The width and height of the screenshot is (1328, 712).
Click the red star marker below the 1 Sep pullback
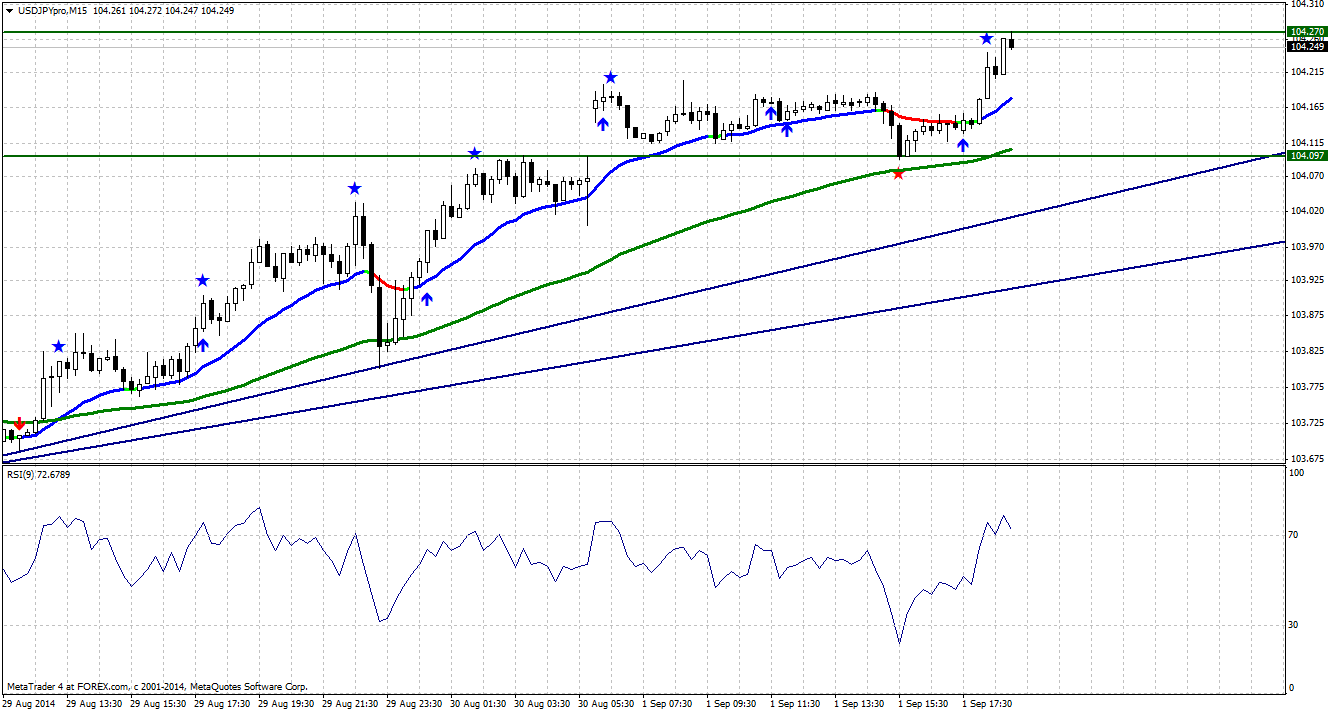point(898,172)
